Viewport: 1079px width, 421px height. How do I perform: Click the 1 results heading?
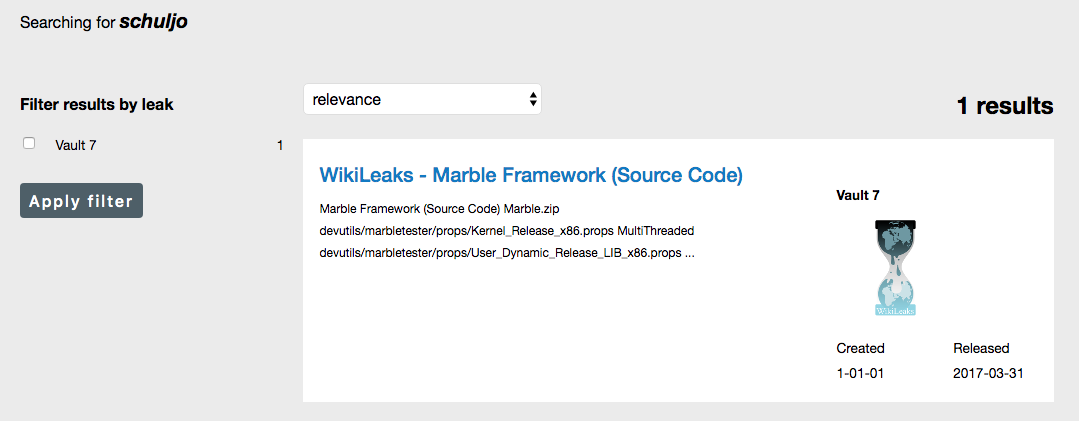click(x=1005, y=106)
